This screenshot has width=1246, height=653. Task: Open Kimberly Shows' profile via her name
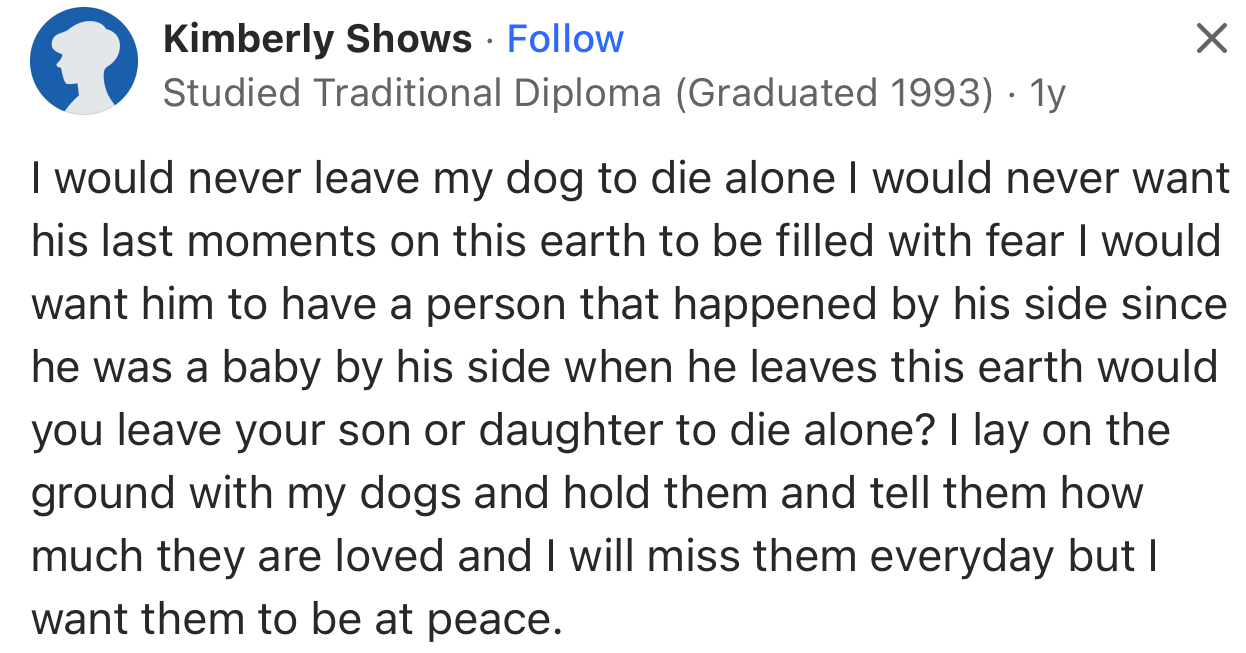317,38
